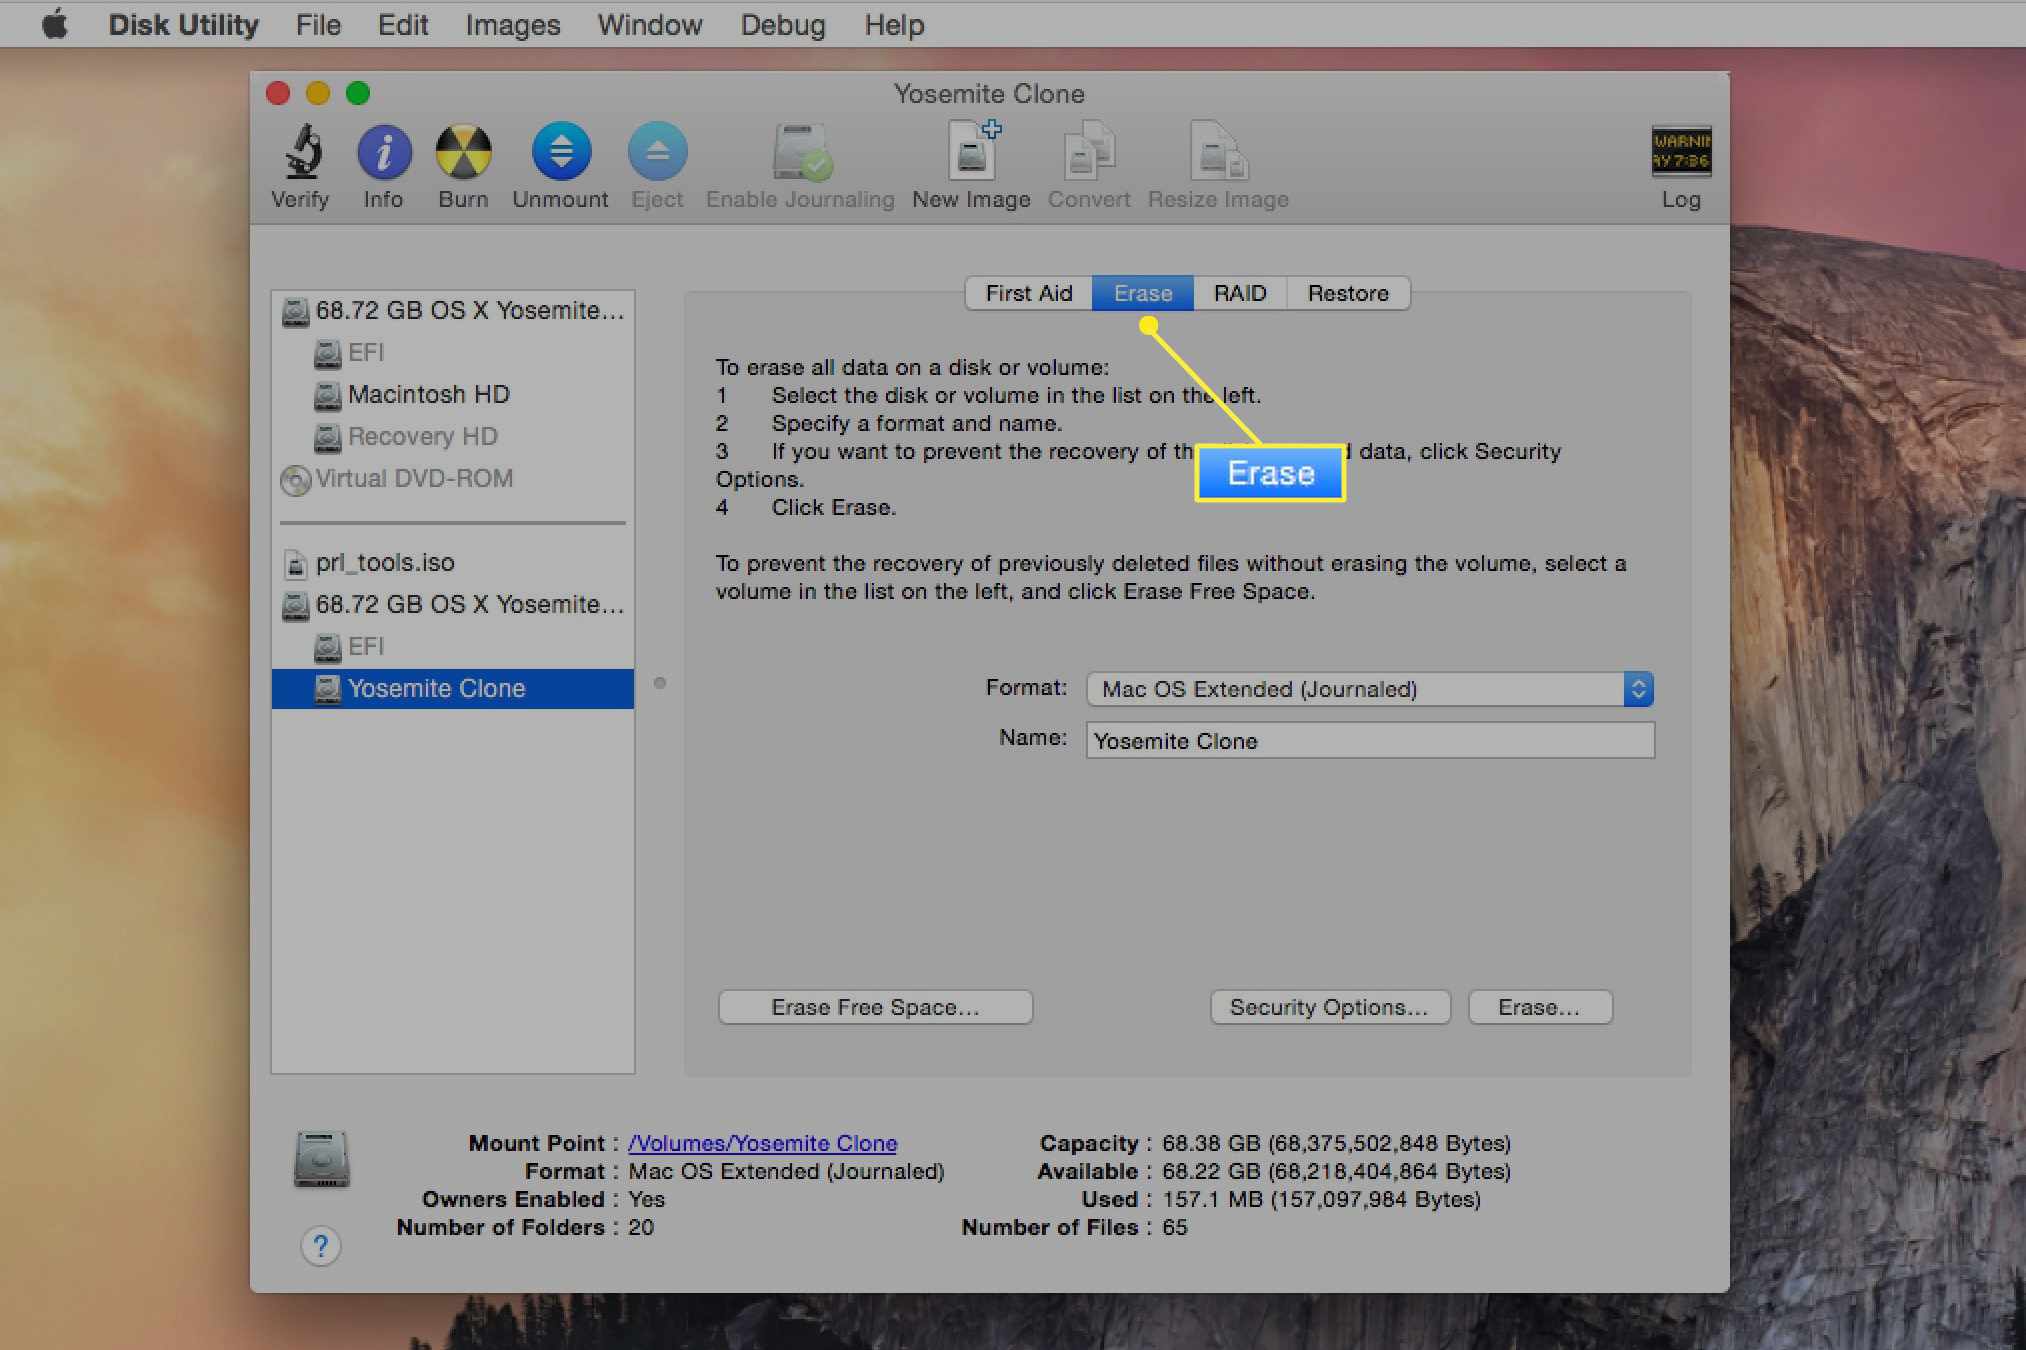
Task: Click the Enable Journaling icon
Action: click(802, 152)
